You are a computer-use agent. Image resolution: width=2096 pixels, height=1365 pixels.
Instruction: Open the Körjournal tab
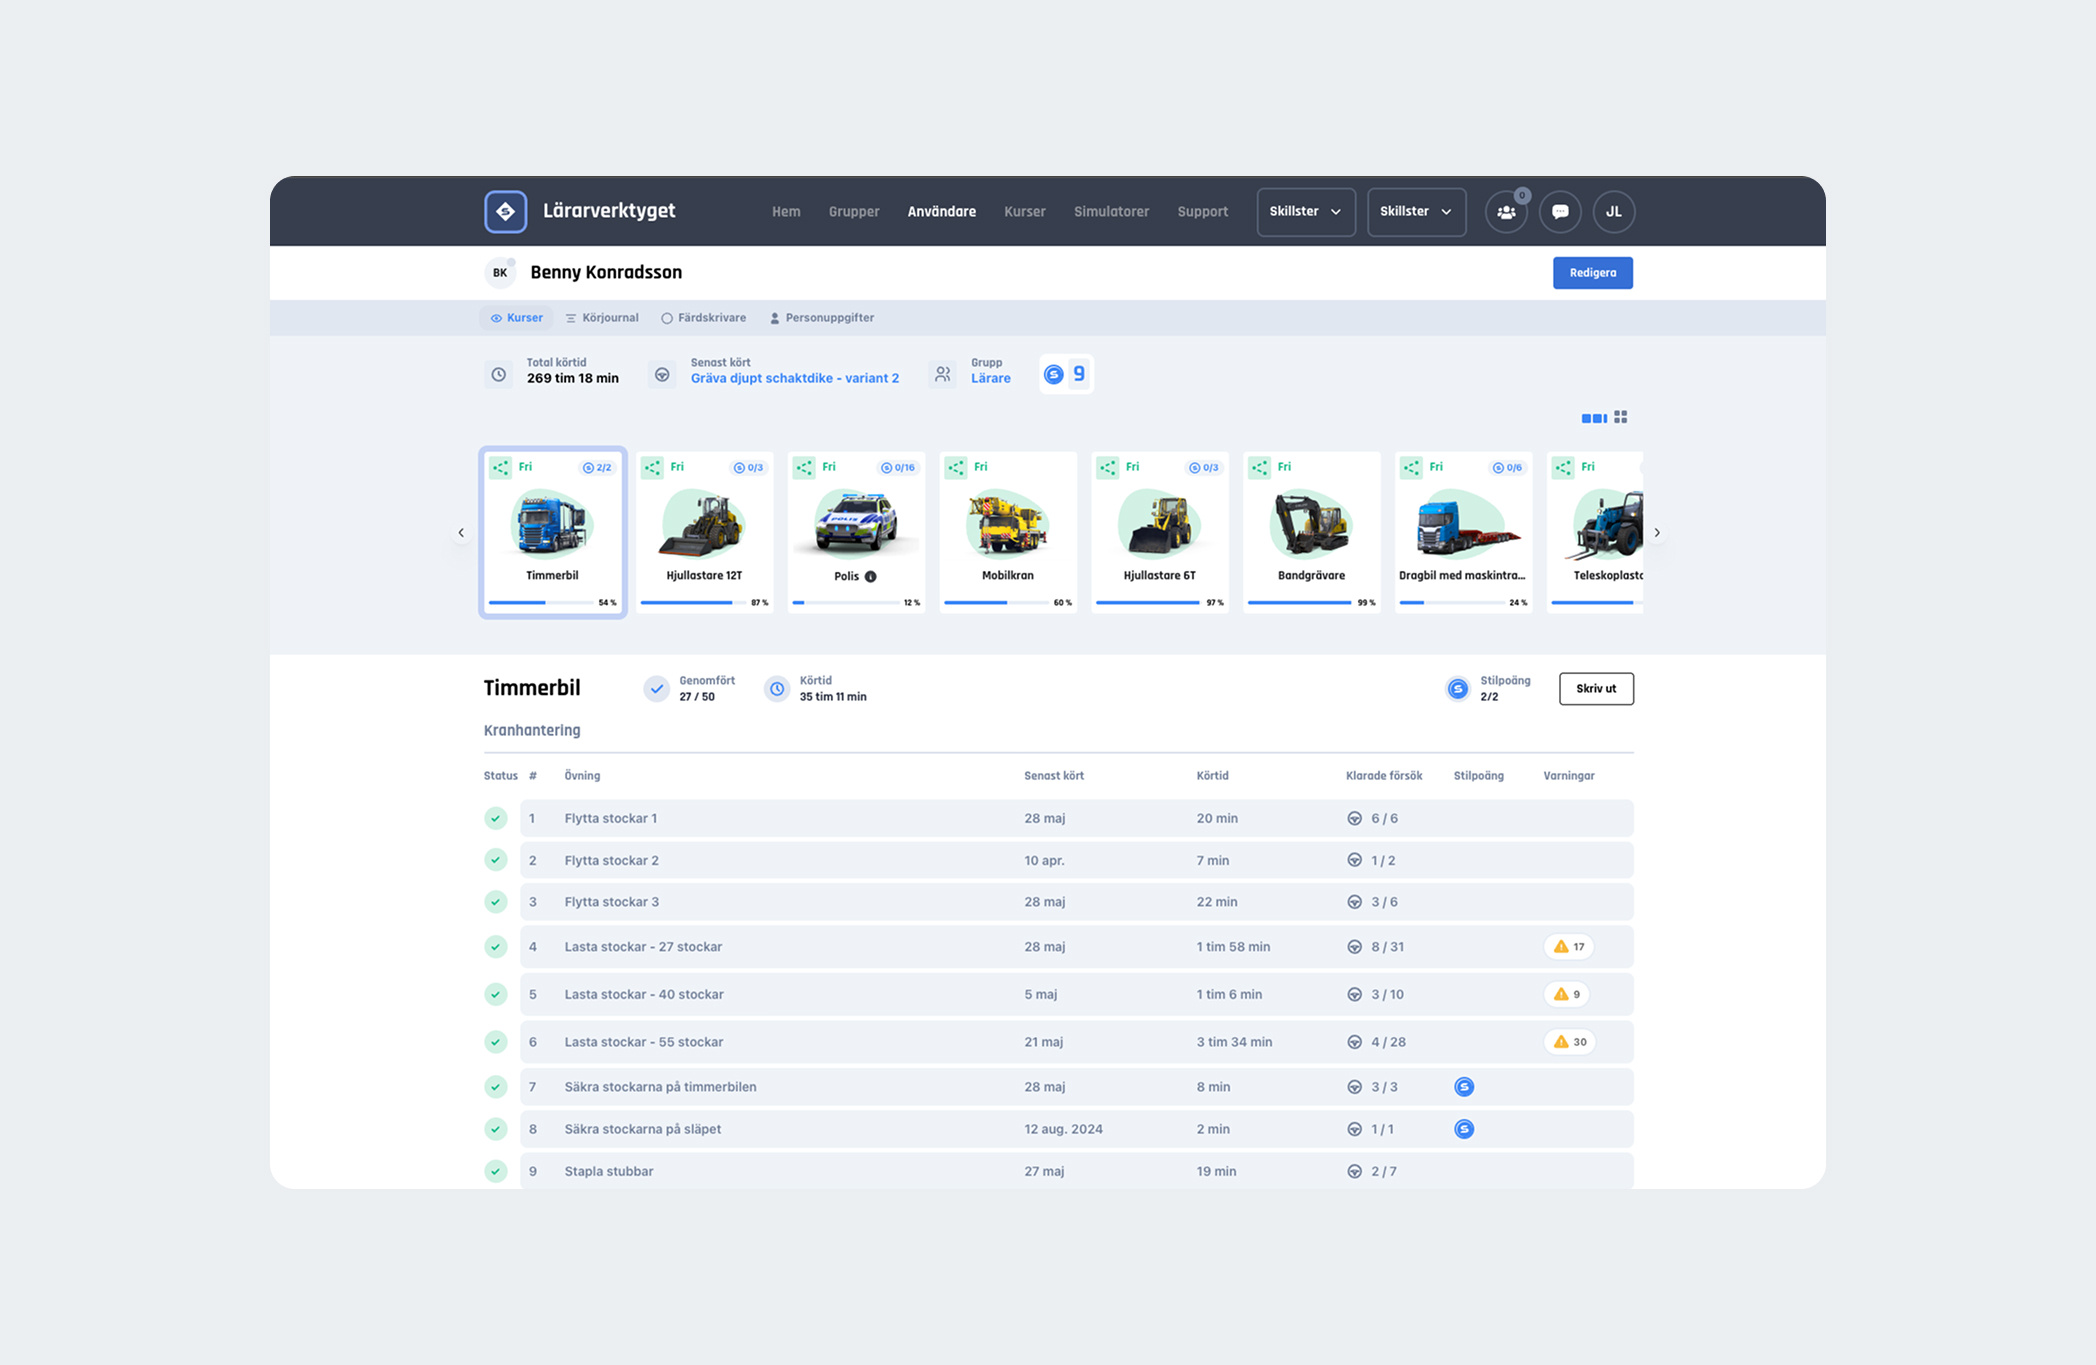[602, 318]
